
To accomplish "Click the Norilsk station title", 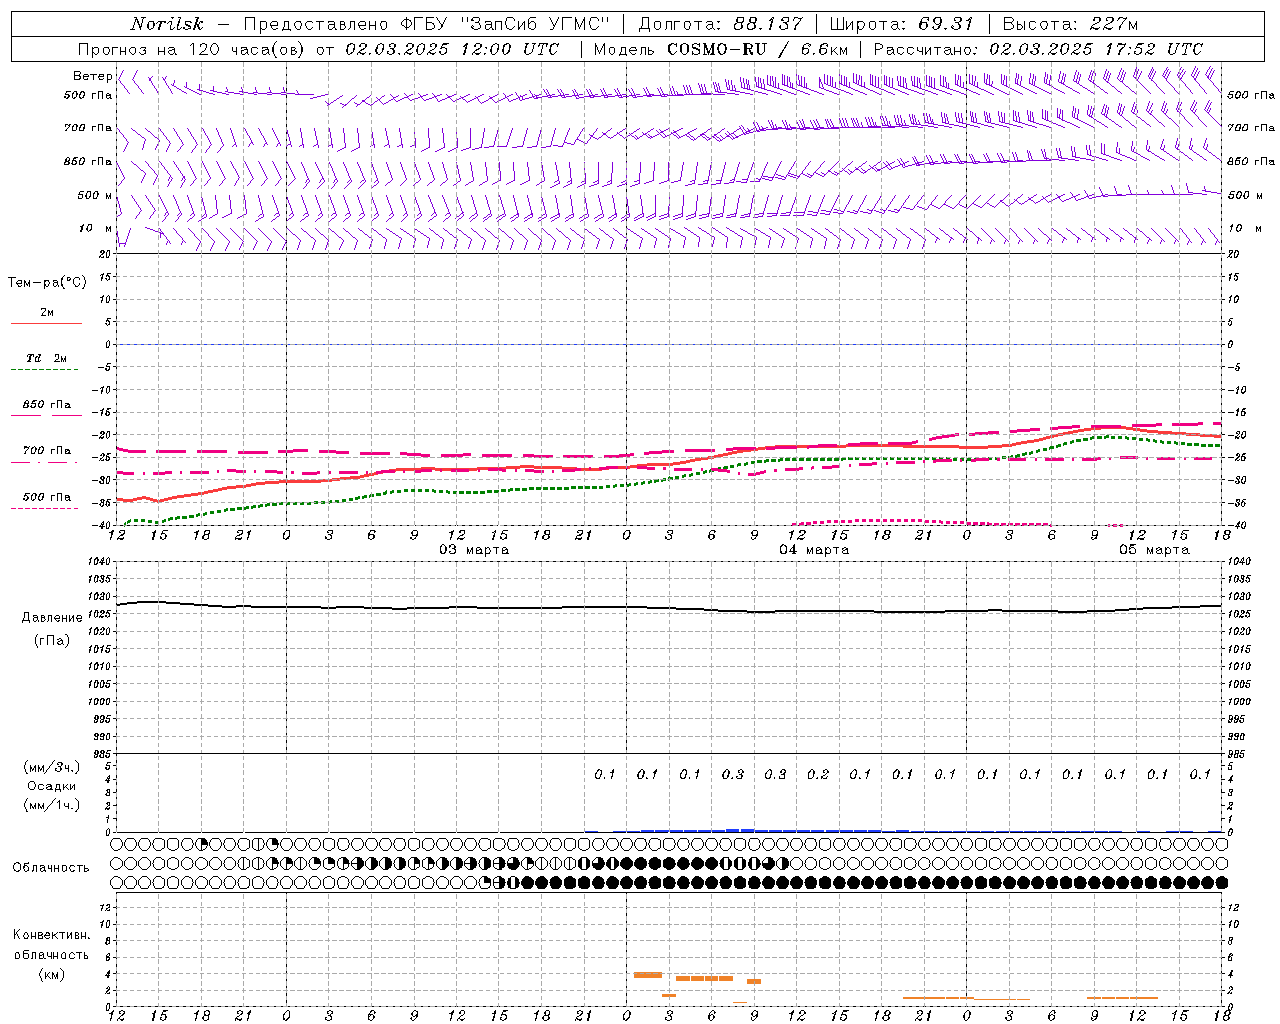I will [x=166, y=24].
